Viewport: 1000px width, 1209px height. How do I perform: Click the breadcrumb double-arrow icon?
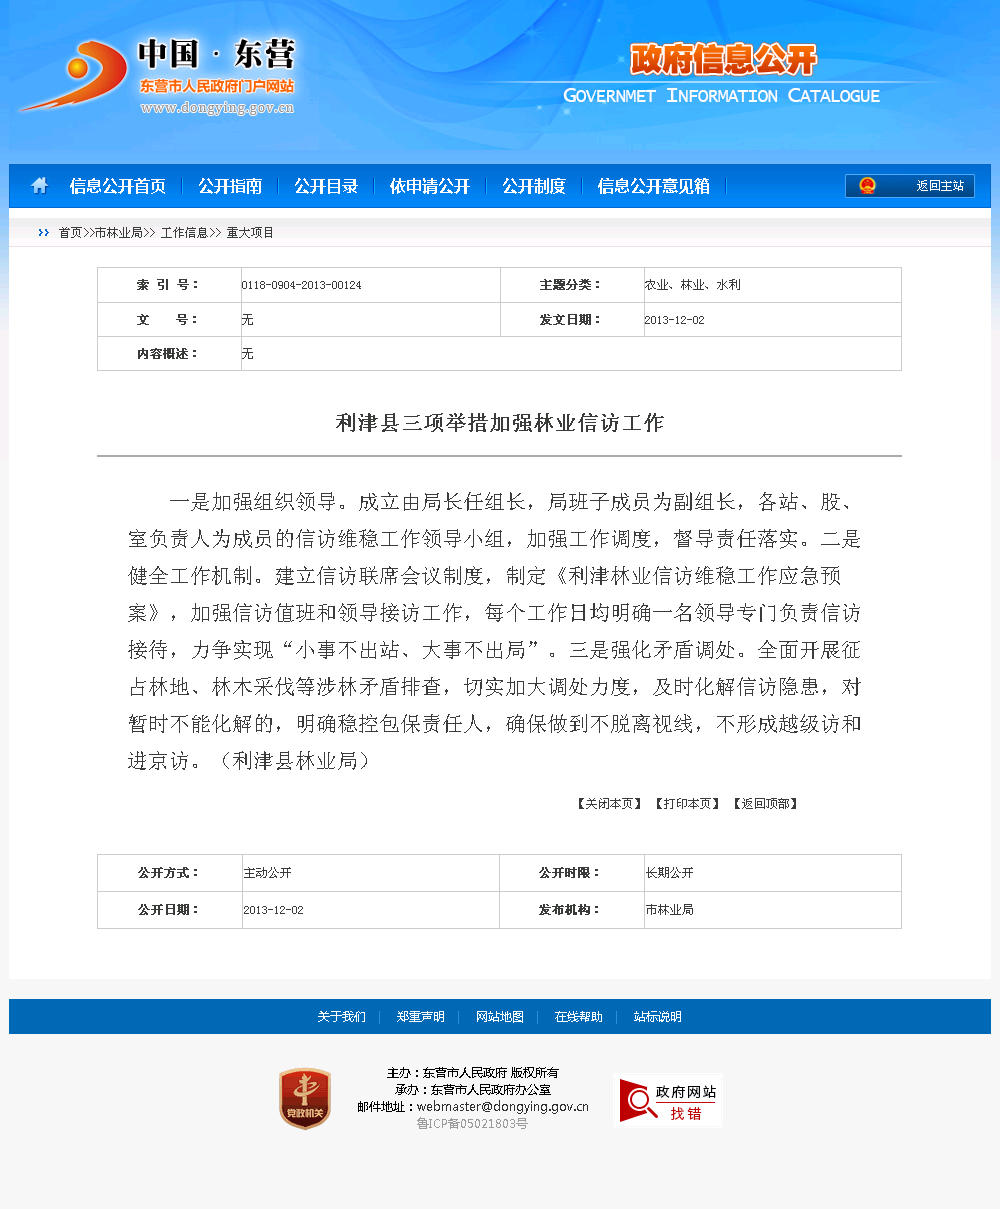pyautogui.click(x=43, y=233)
